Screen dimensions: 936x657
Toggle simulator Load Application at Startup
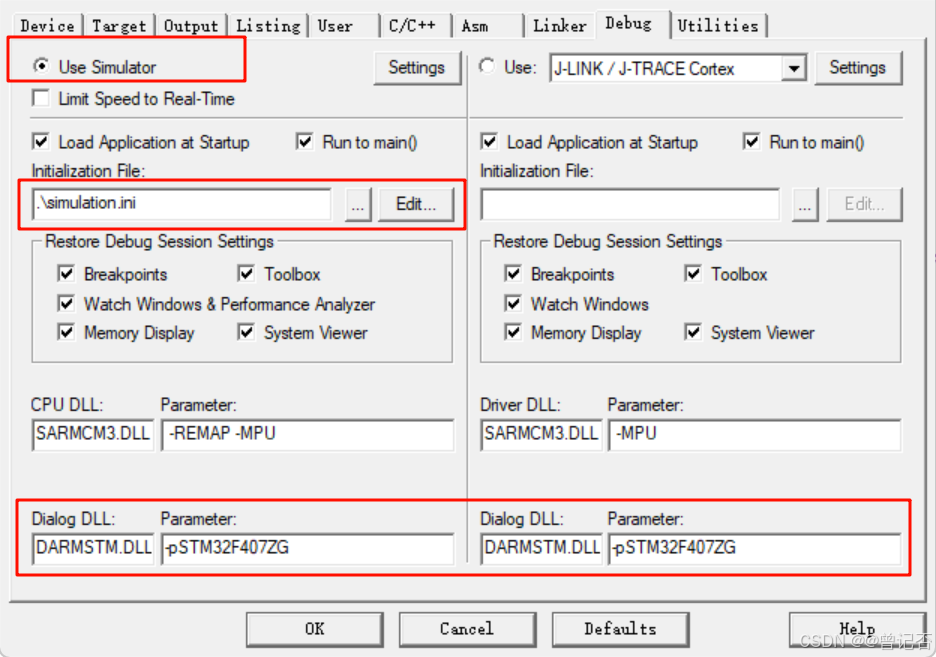click(41, 141)
